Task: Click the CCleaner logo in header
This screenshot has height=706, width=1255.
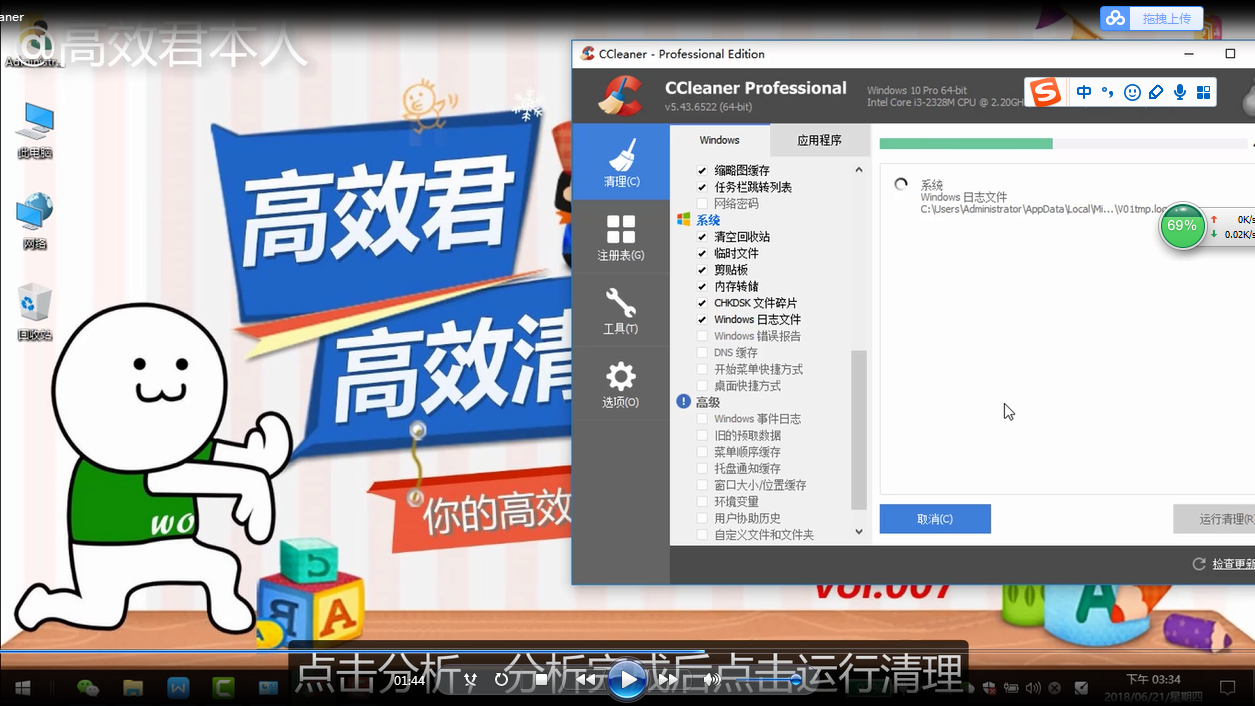Action: click(x=621, y=96)
